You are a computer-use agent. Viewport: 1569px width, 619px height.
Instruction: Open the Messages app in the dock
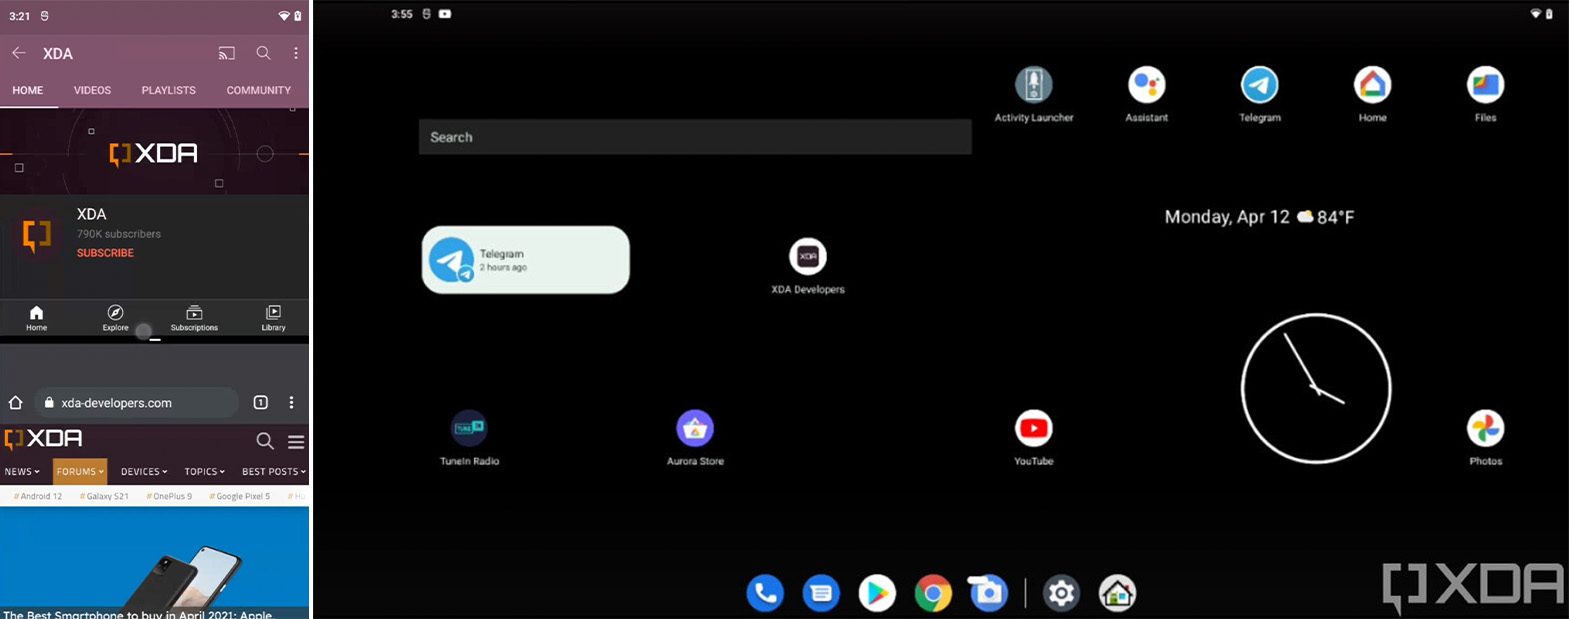pos(821,594)
